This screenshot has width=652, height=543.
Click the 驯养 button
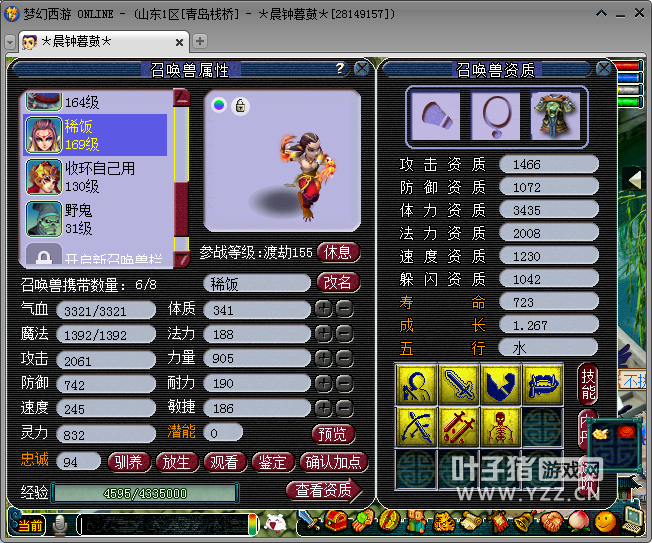[x=129, y=462]
